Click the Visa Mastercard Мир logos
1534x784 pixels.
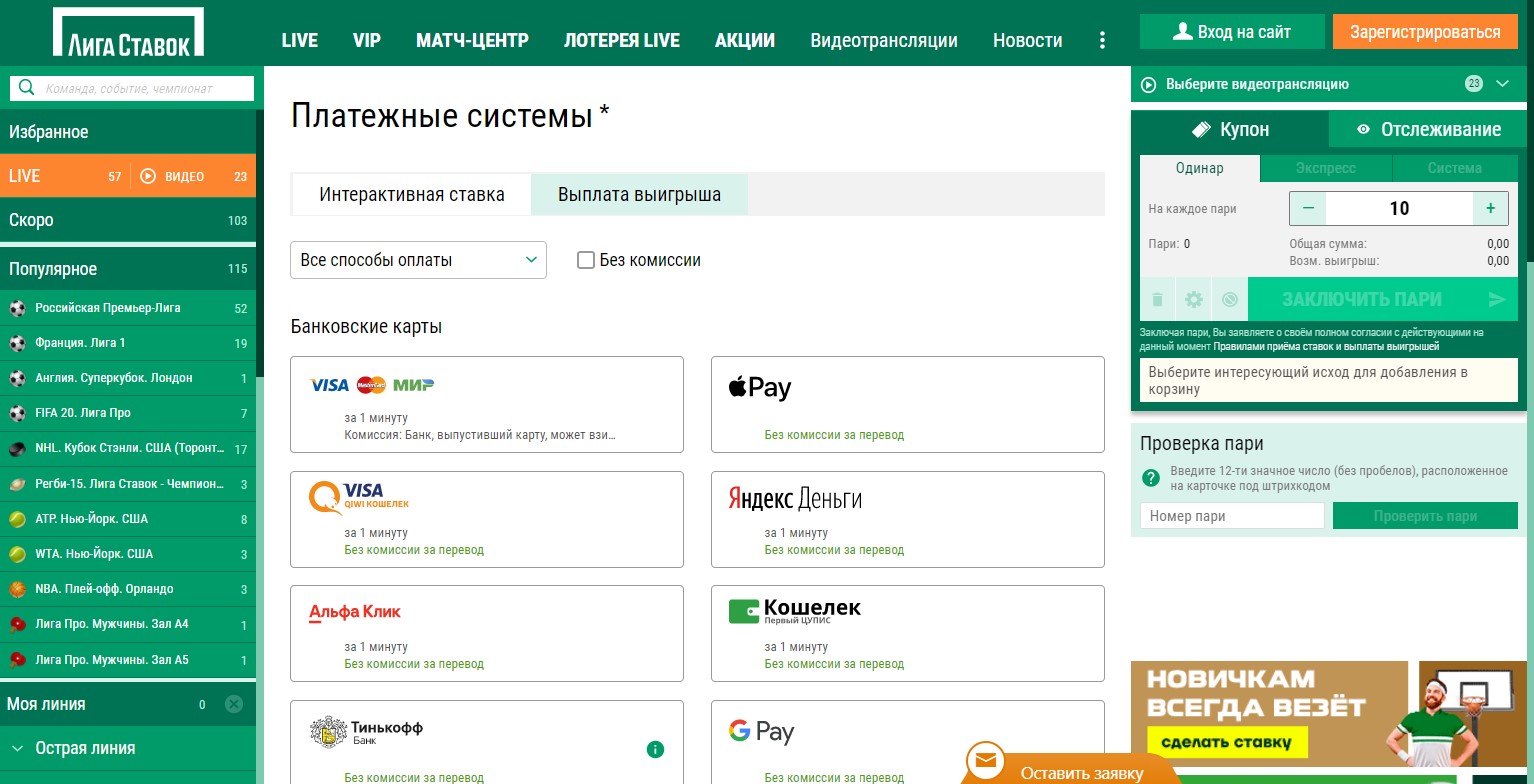(x=372, y=385)
